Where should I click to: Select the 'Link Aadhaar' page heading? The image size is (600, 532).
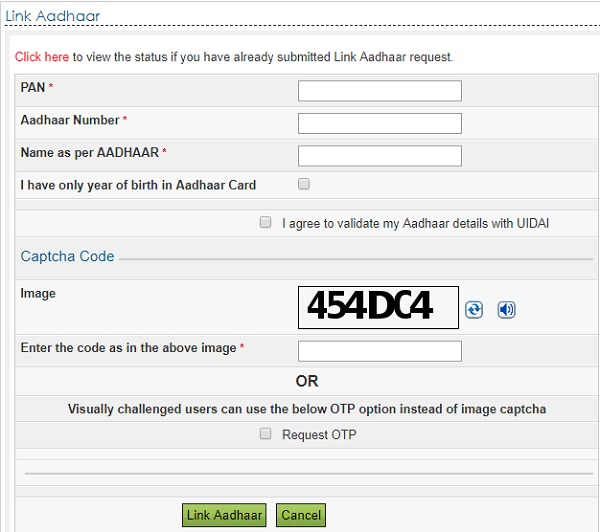coord(52,16)
